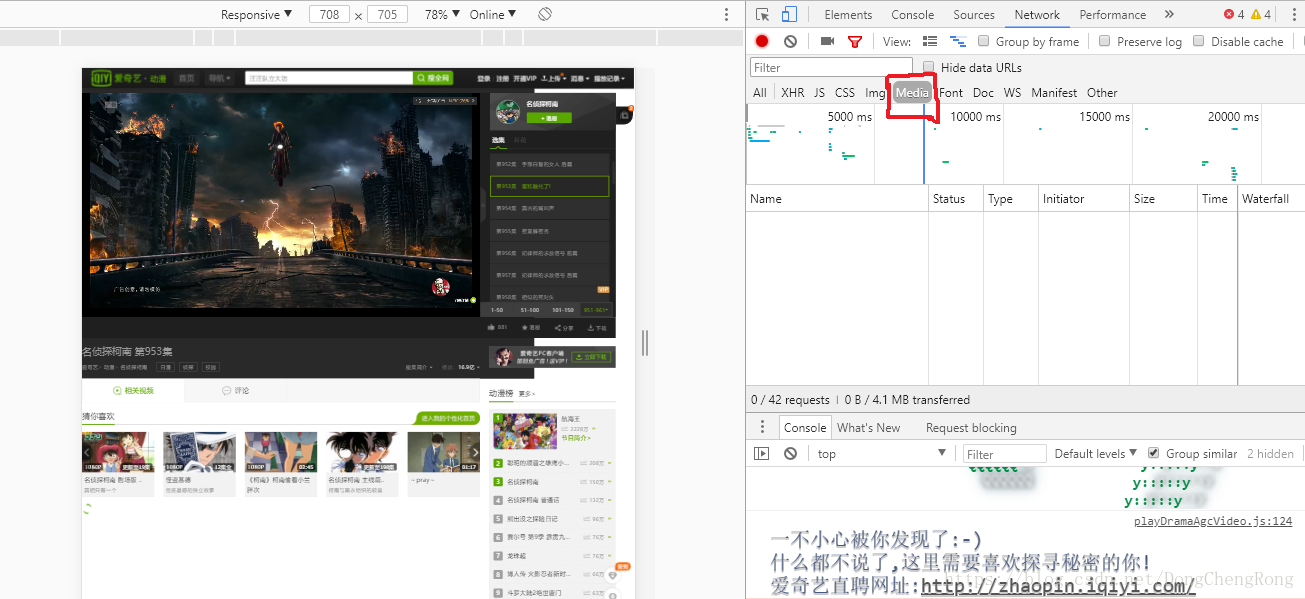This screenshot has width=1305, height=599.
Task: Click the rotate device icon
Action: (x=545, y=15)
